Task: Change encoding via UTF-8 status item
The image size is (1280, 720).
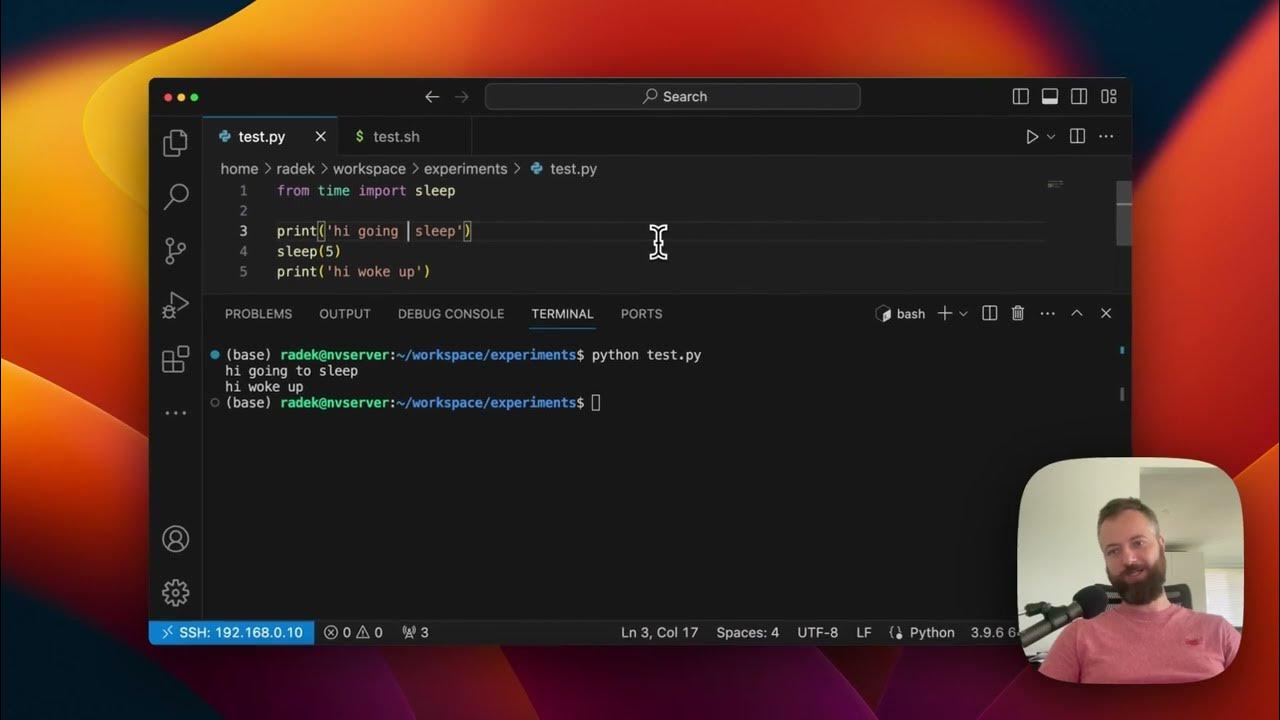Action: coord(817,633)
